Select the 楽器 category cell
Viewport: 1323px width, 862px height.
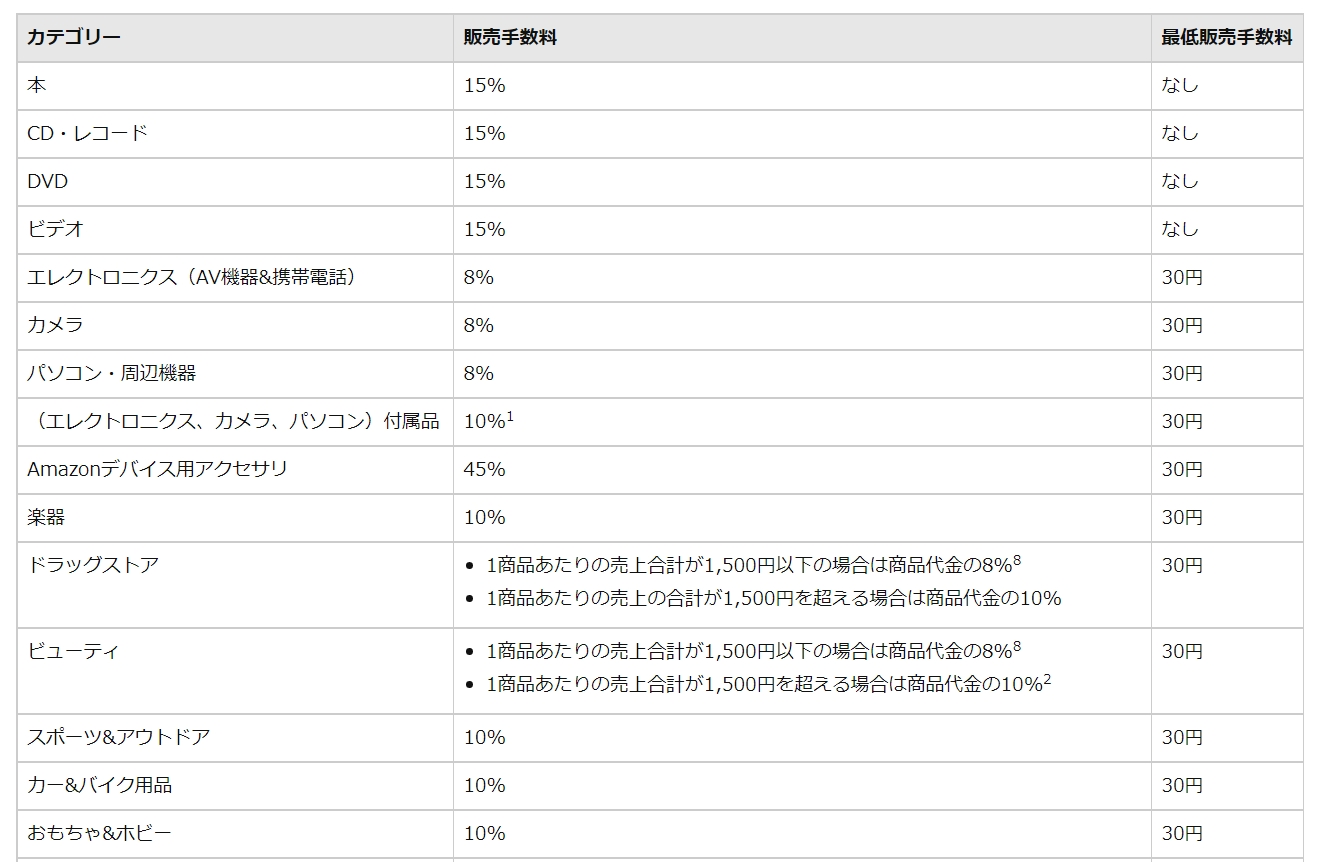tap(46, 518)
